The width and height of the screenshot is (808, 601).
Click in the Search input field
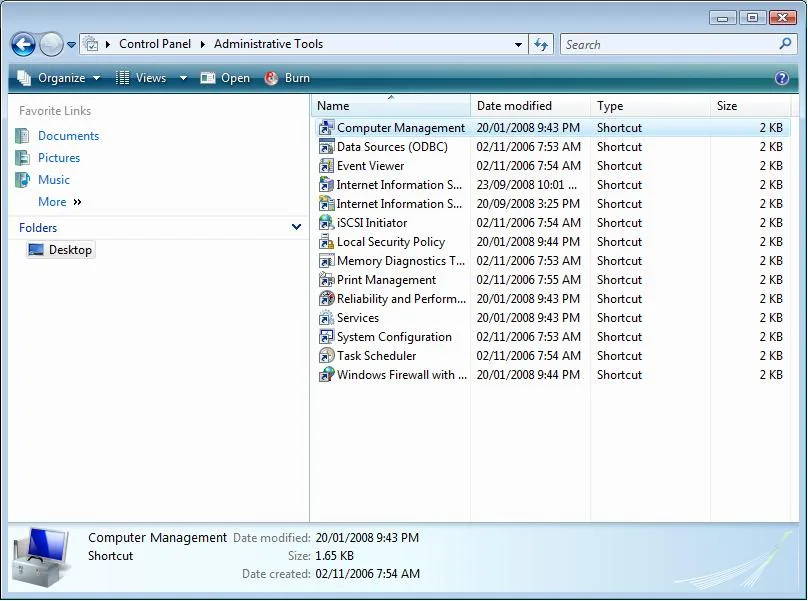[x=668, y=44]
